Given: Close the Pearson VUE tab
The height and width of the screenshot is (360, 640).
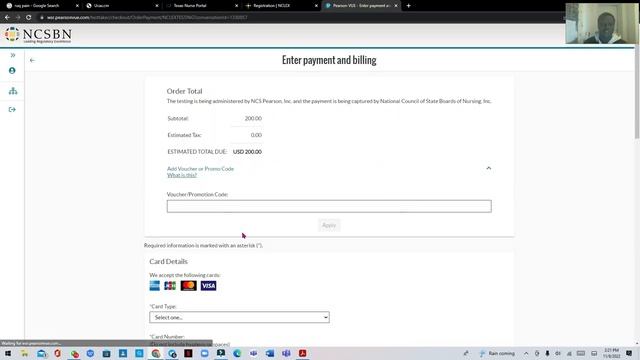Looking at the screenshot, I should [396, 6].
